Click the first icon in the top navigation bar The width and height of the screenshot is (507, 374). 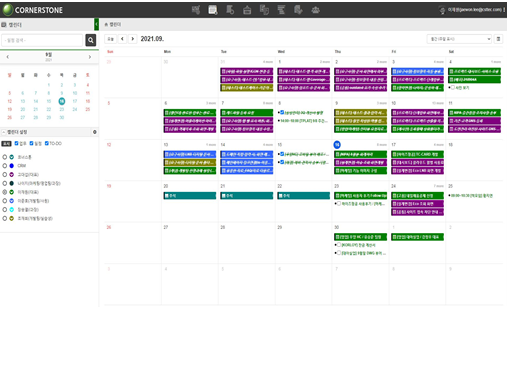point(196,10)
